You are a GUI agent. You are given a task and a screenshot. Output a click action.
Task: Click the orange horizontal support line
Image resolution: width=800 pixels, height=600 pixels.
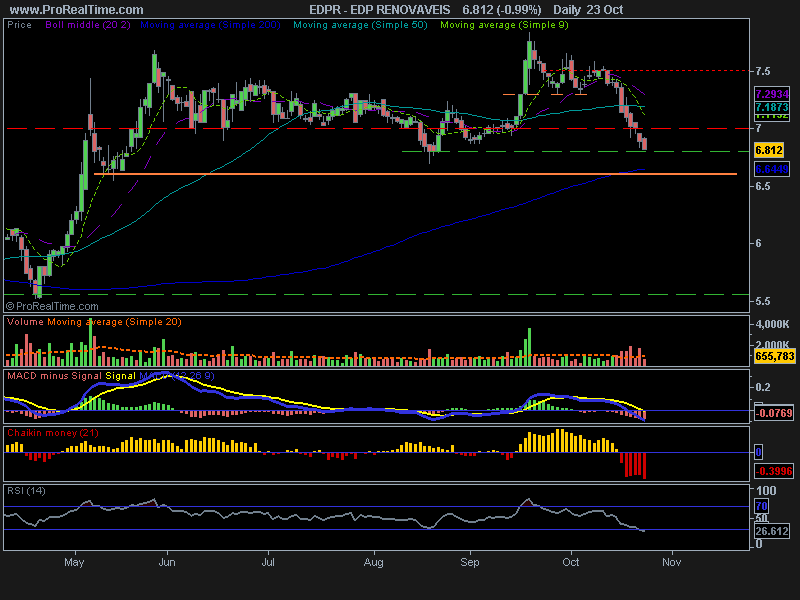coord(416,174)
